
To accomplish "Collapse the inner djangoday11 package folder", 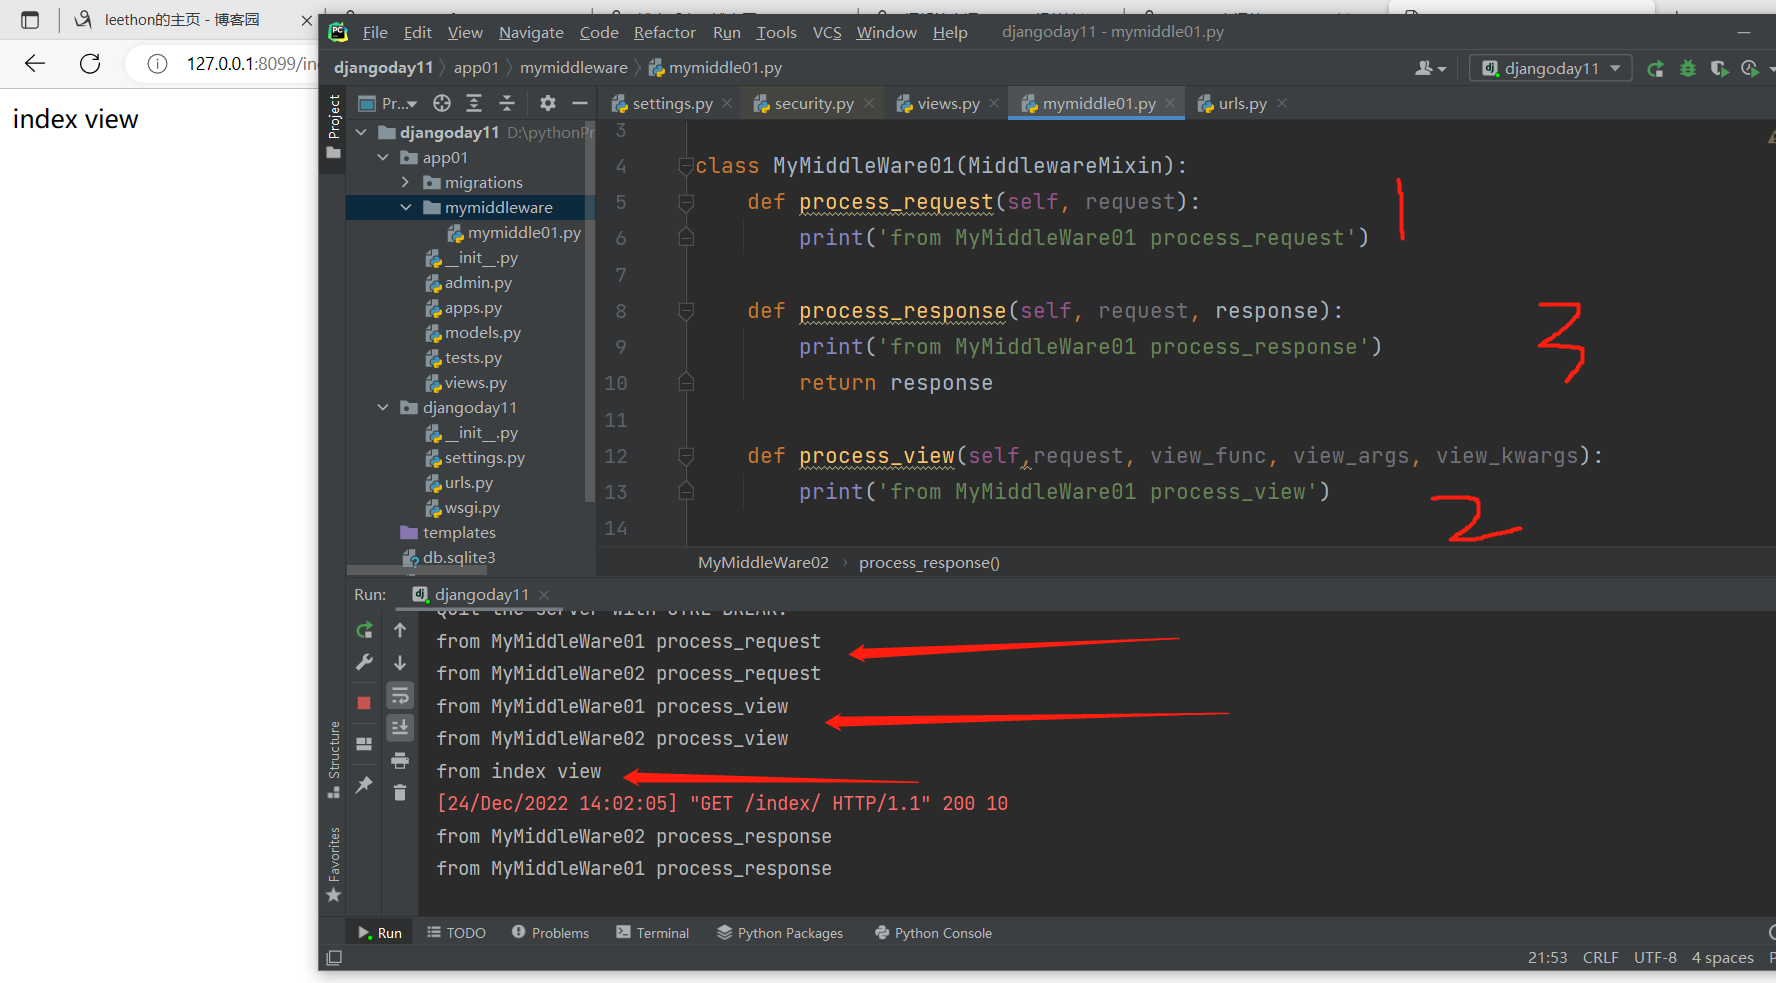I will click(383, 407).
